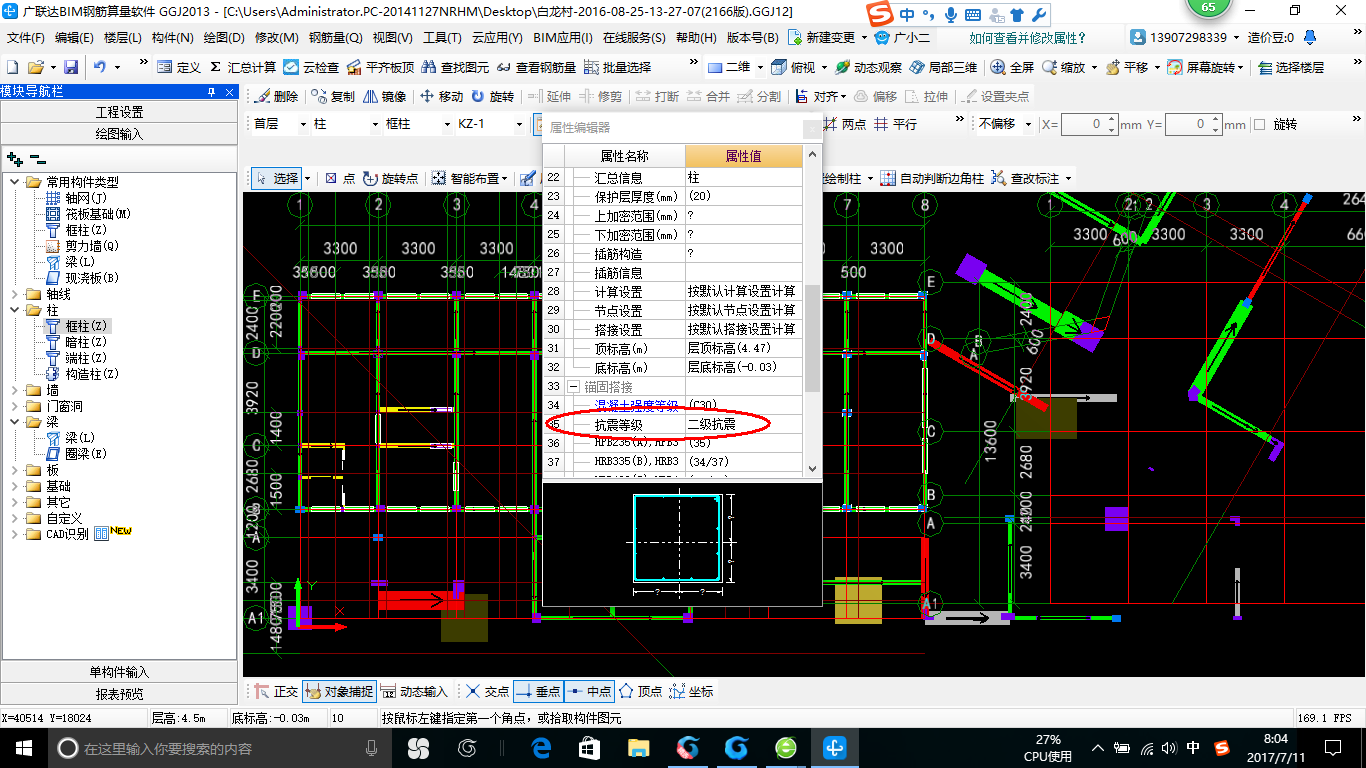Click 全屏 full screen tool
Image resolution: width=1366 pixels, height=768 pixels.
(1012, 67)
